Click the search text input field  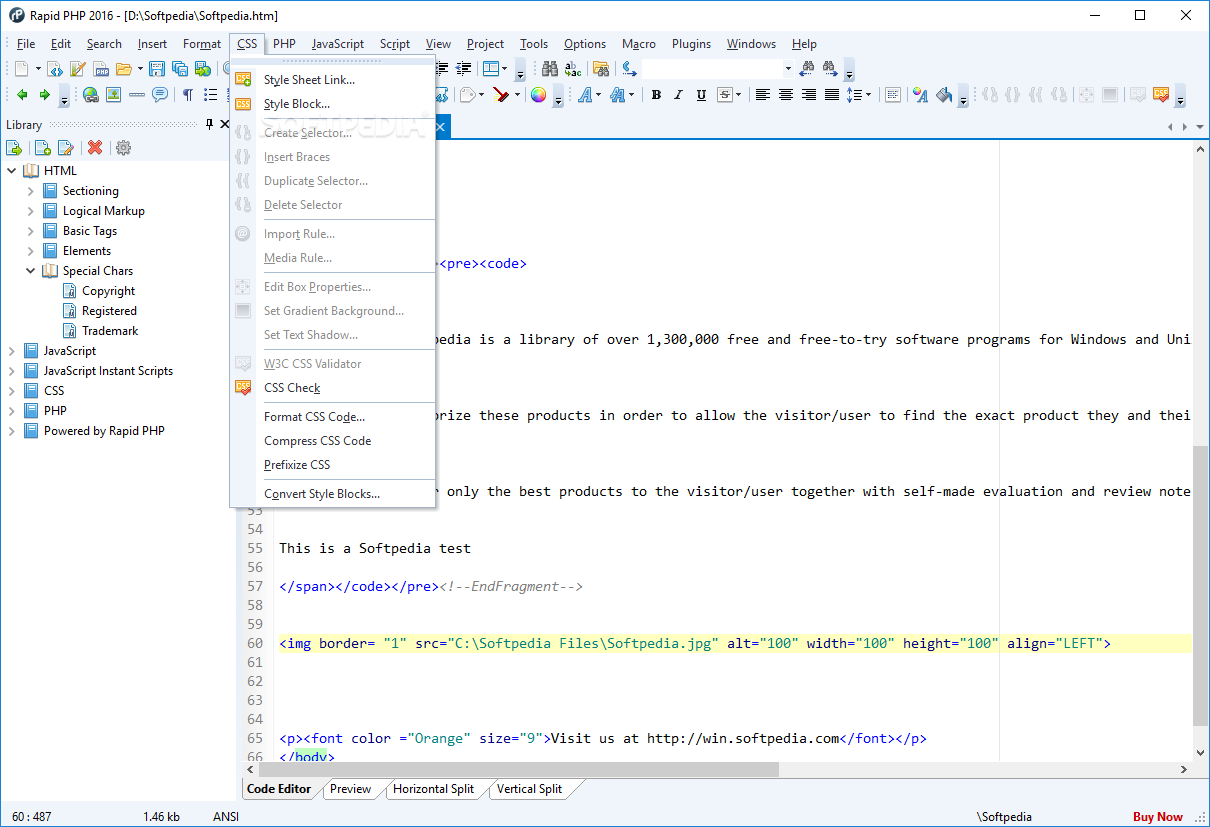click(x=711, y=69)
